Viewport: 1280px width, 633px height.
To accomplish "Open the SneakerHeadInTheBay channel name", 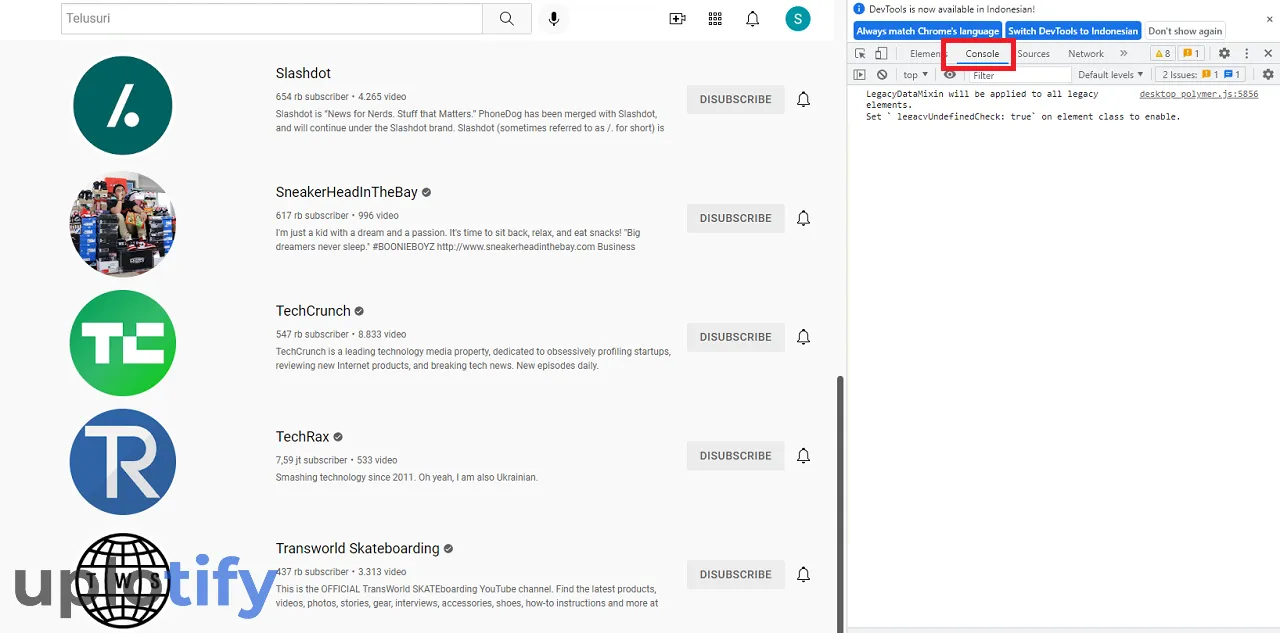I will [x=347, y=192].
